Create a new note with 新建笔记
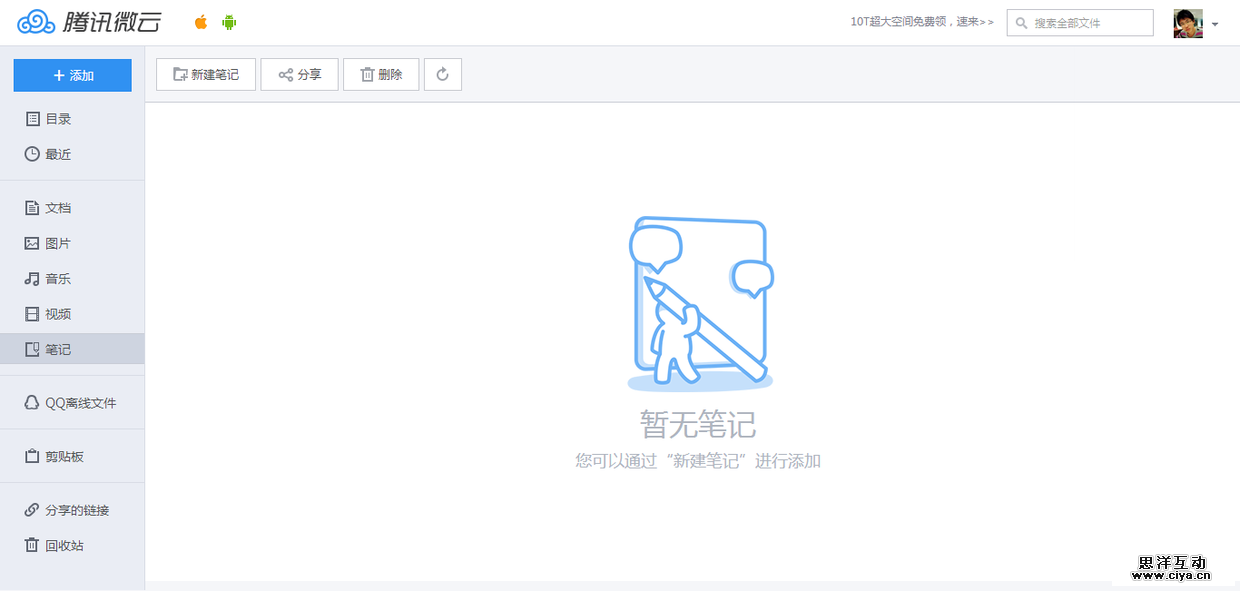 pyautogui.click(x=206, y=74)
